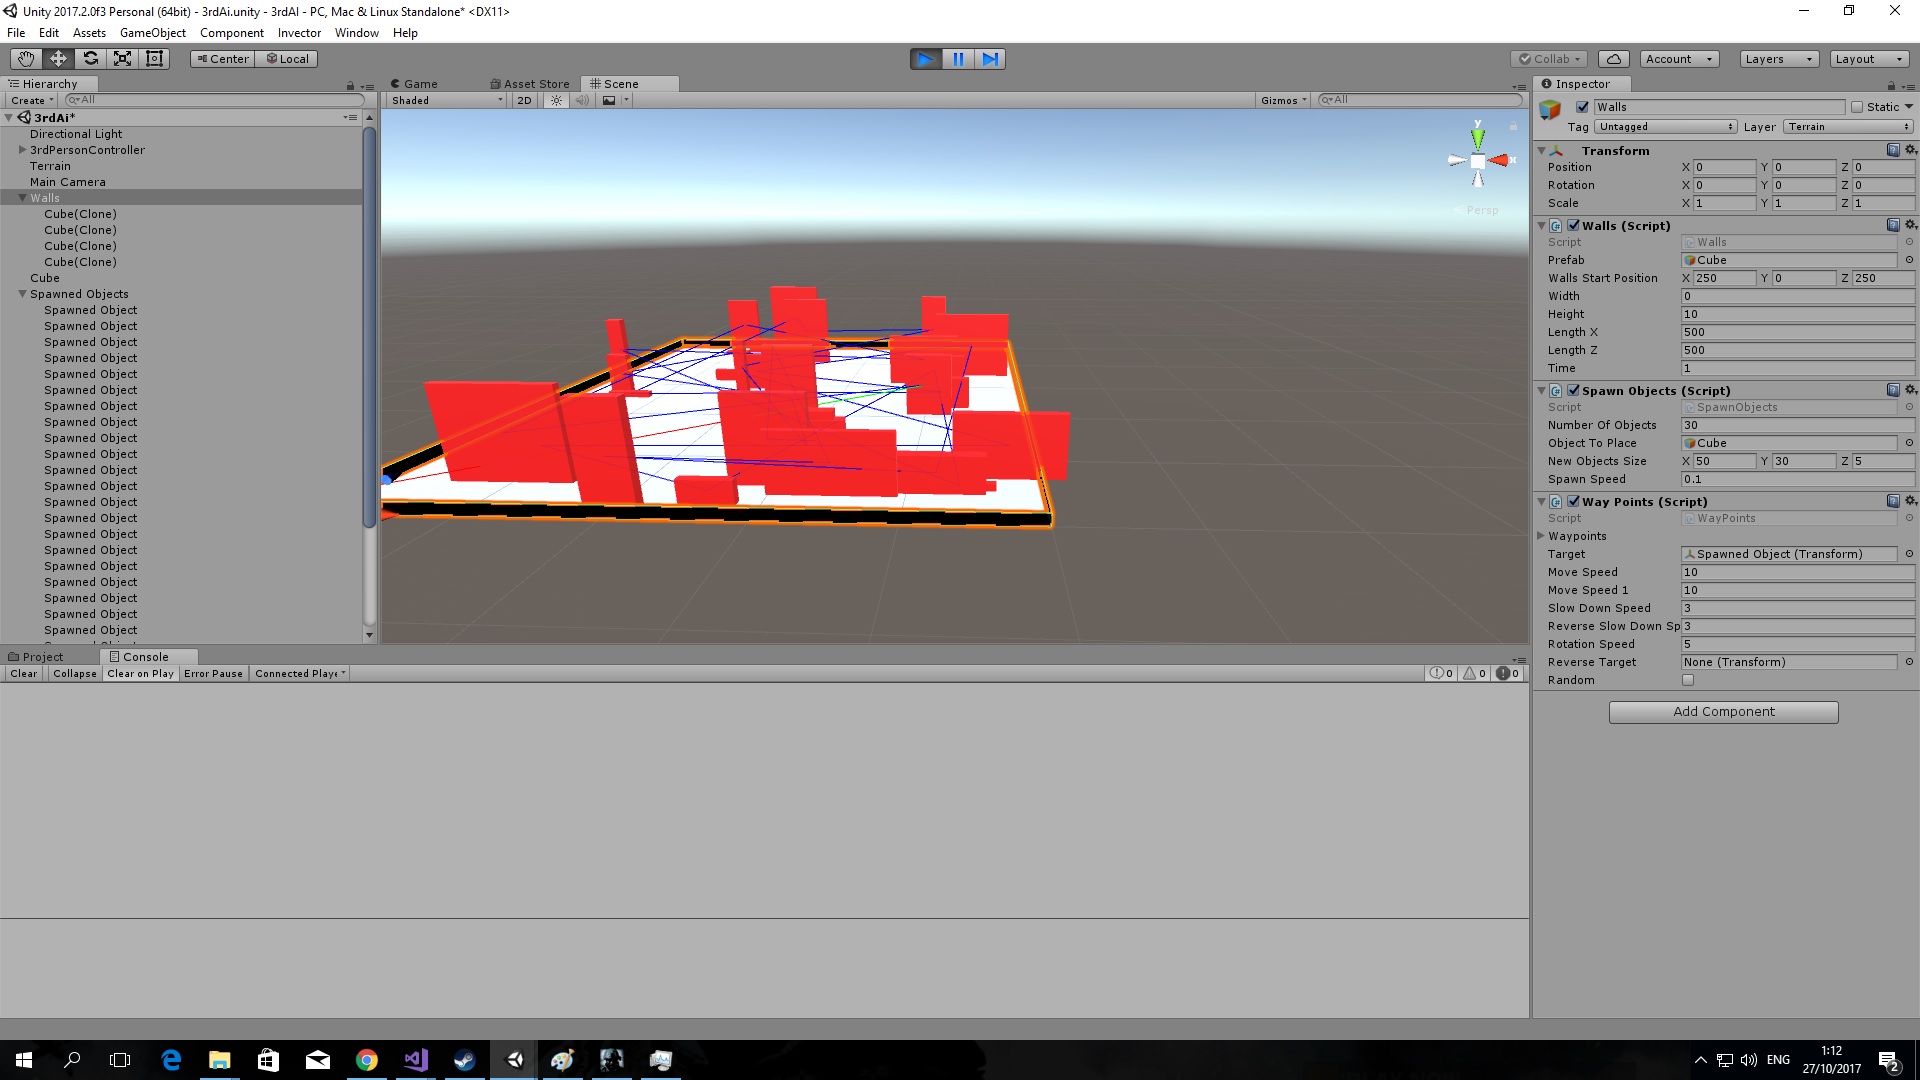
Task: Click the Error Pause button
Action: 213,674
